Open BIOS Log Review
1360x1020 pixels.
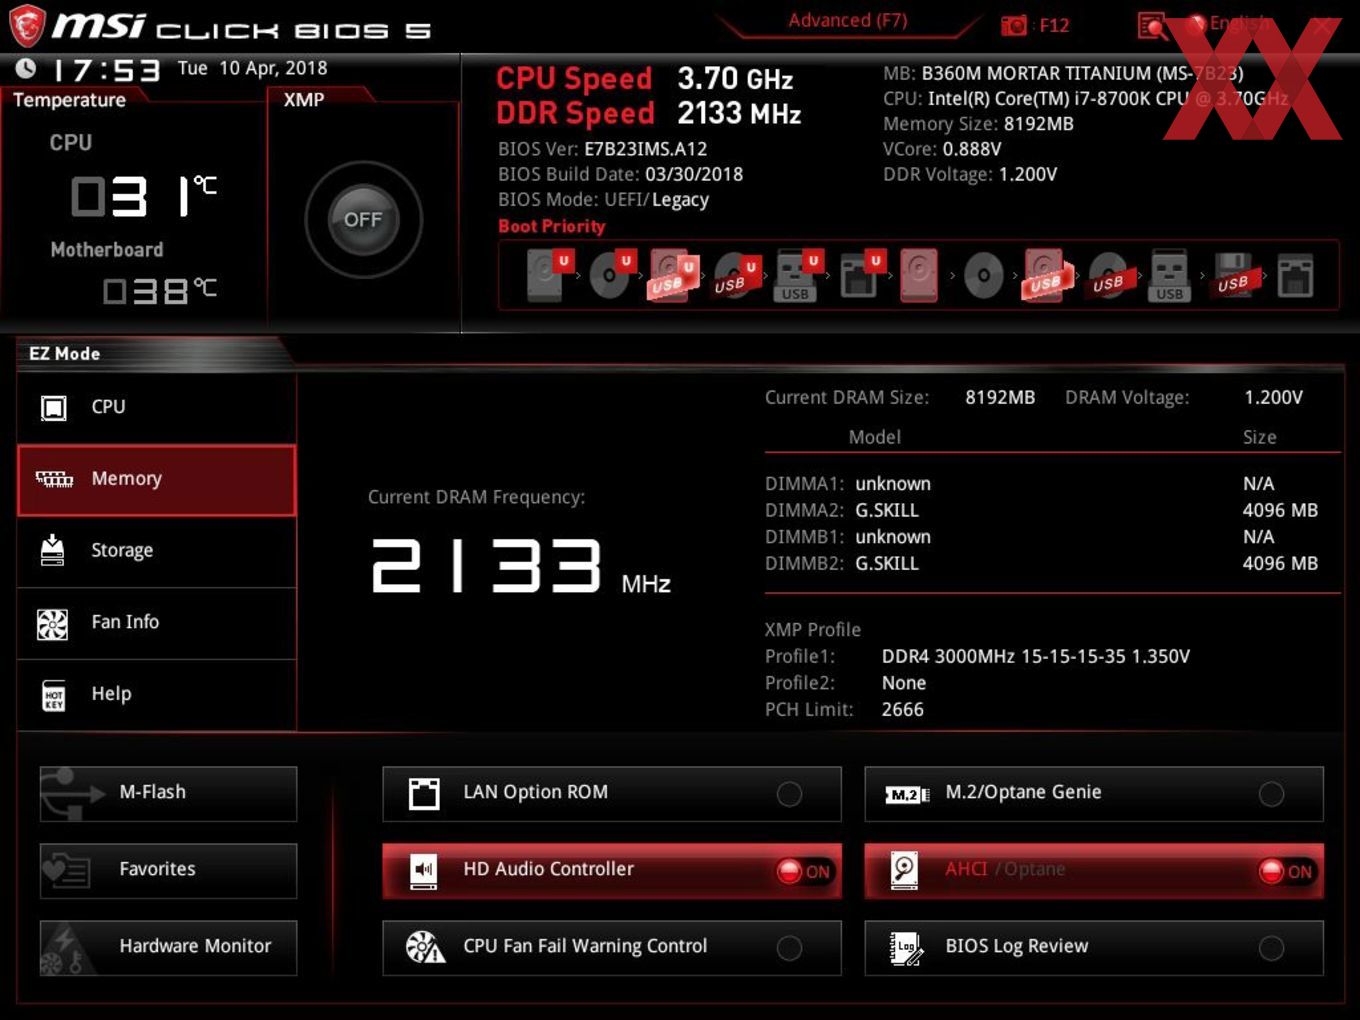(1094, 947)
